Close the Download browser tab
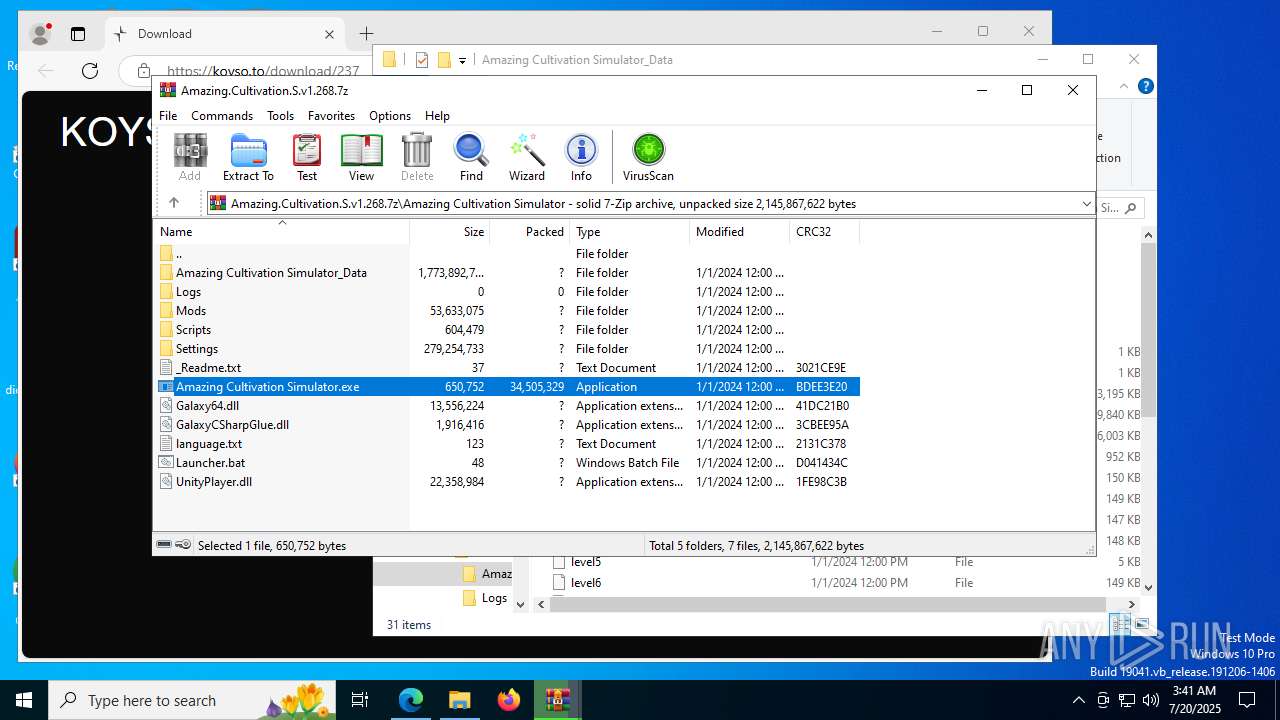 point(329,34)
